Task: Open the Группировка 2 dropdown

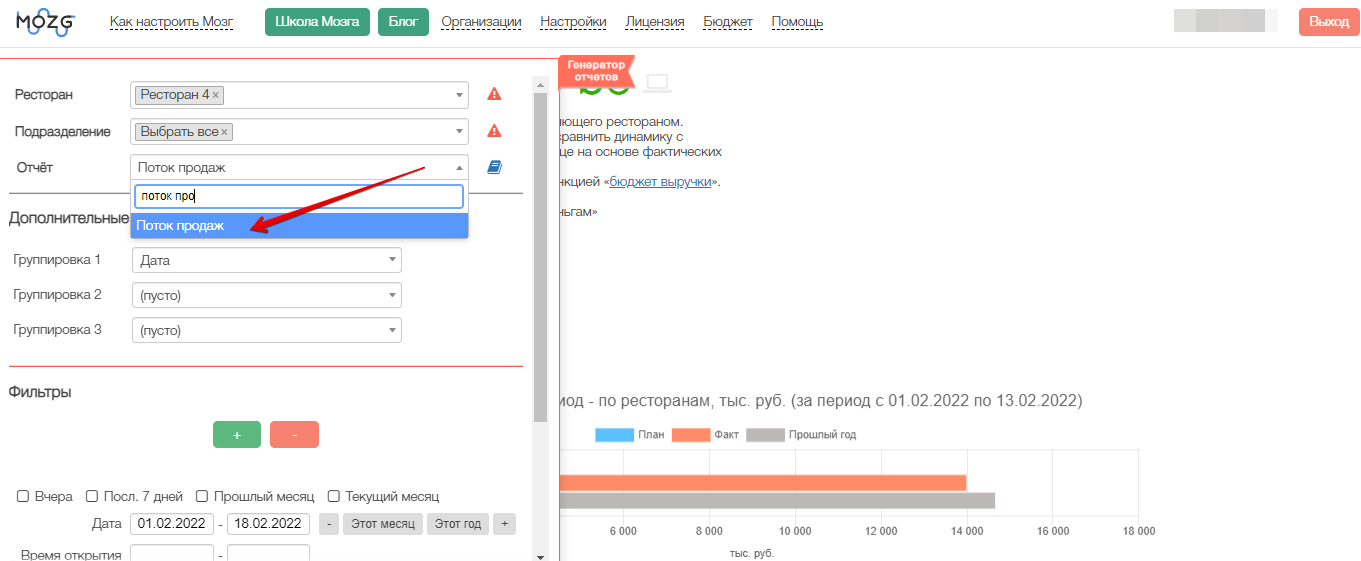Action: click(267, 295)
